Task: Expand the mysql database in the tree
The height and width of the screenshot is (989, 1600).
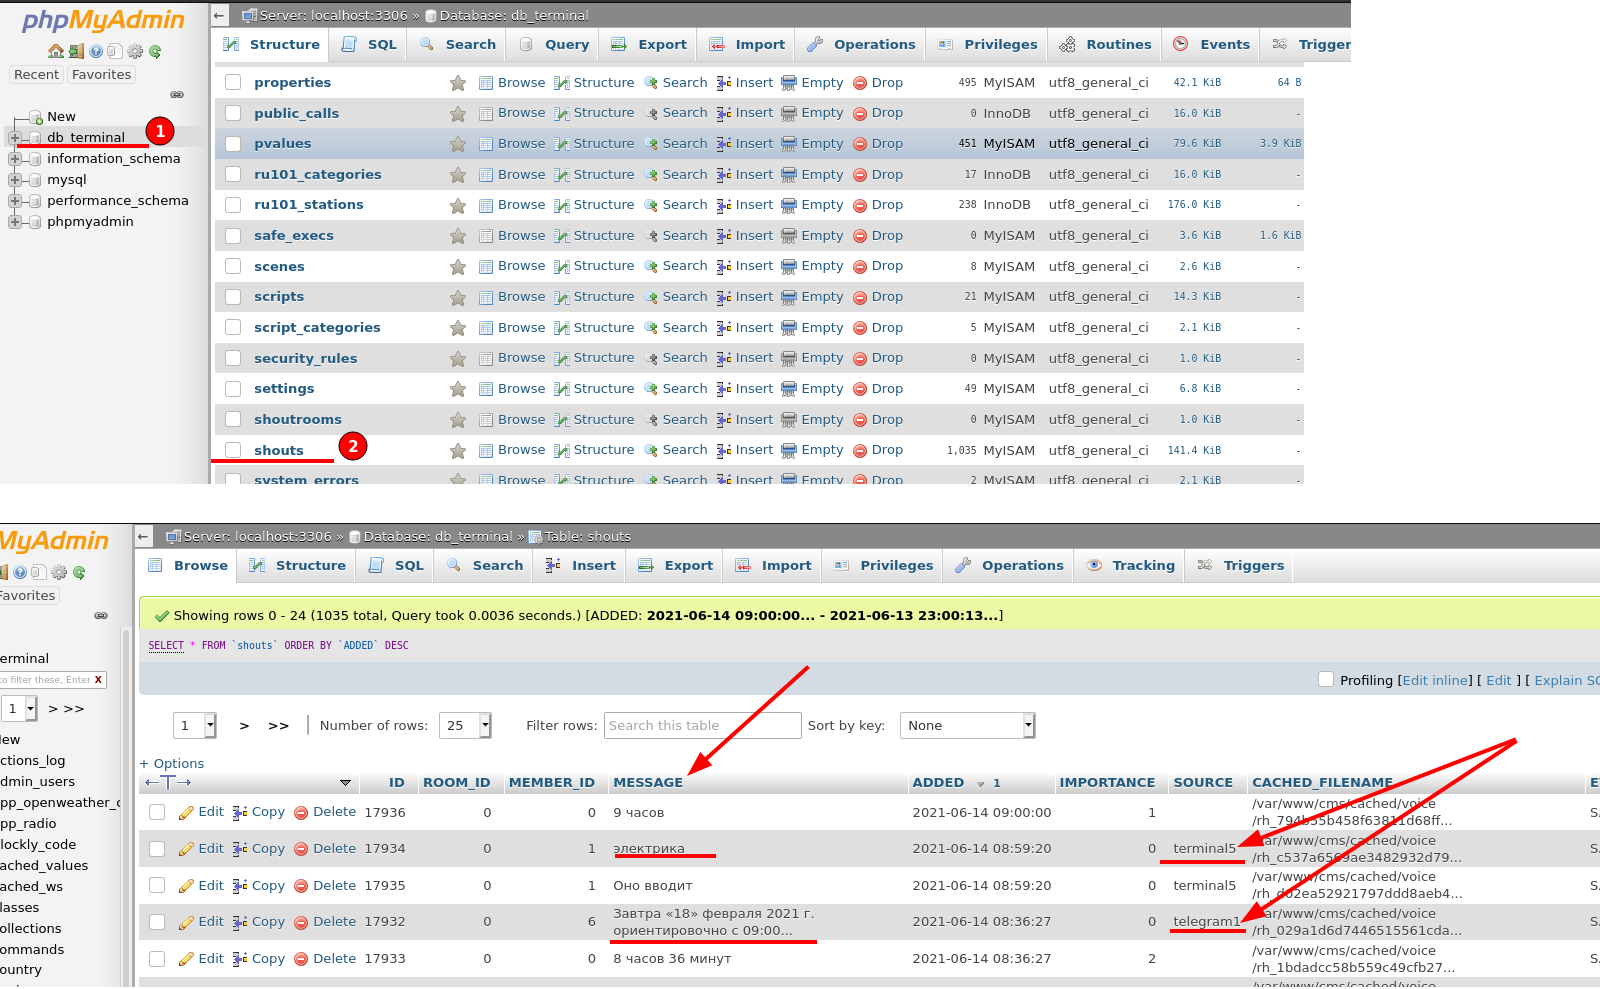Action: point(15,180)
